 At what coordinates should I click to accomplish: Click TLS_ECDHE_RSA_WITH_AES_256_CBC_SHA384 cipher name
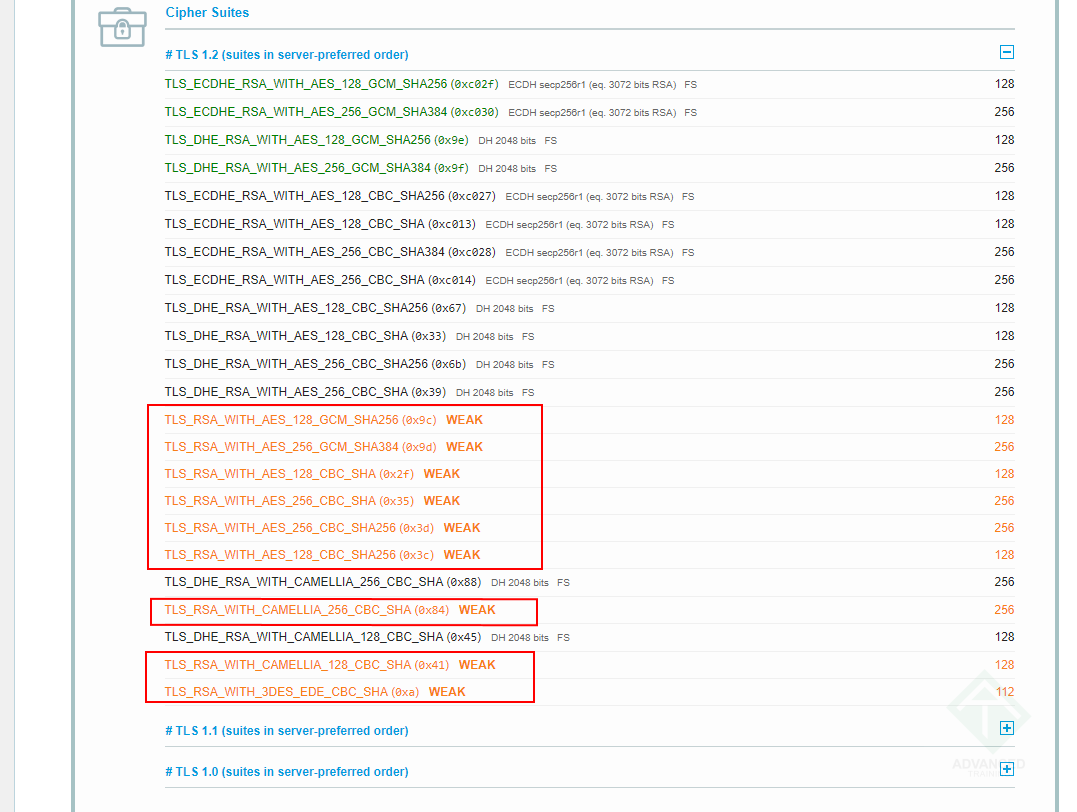pos(304,252)
